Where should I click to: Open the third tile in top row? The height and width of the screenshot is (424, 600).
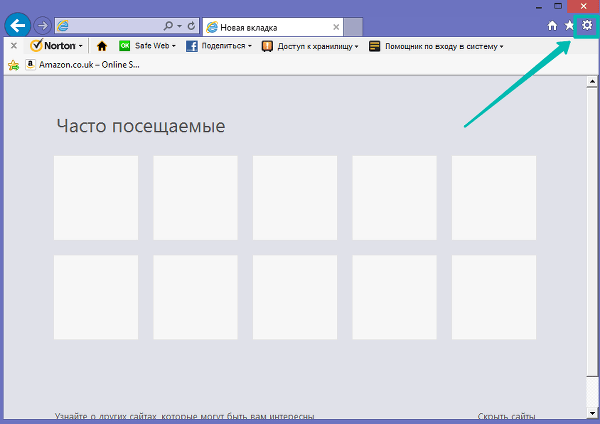pyautogui.click(x=295, y=198)
